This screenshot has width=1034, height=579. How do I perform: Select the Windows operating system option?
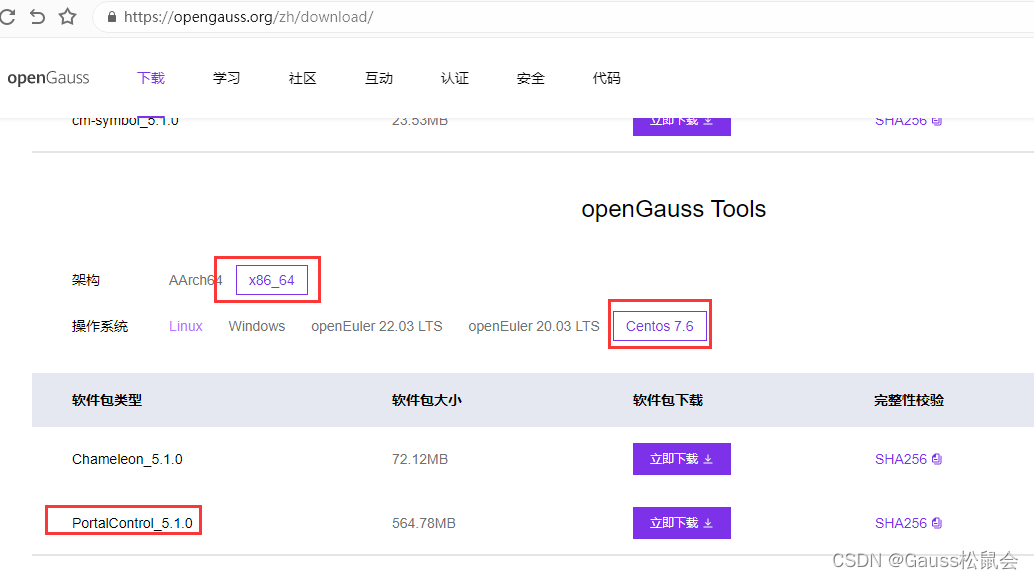click(x=257, y=326)
